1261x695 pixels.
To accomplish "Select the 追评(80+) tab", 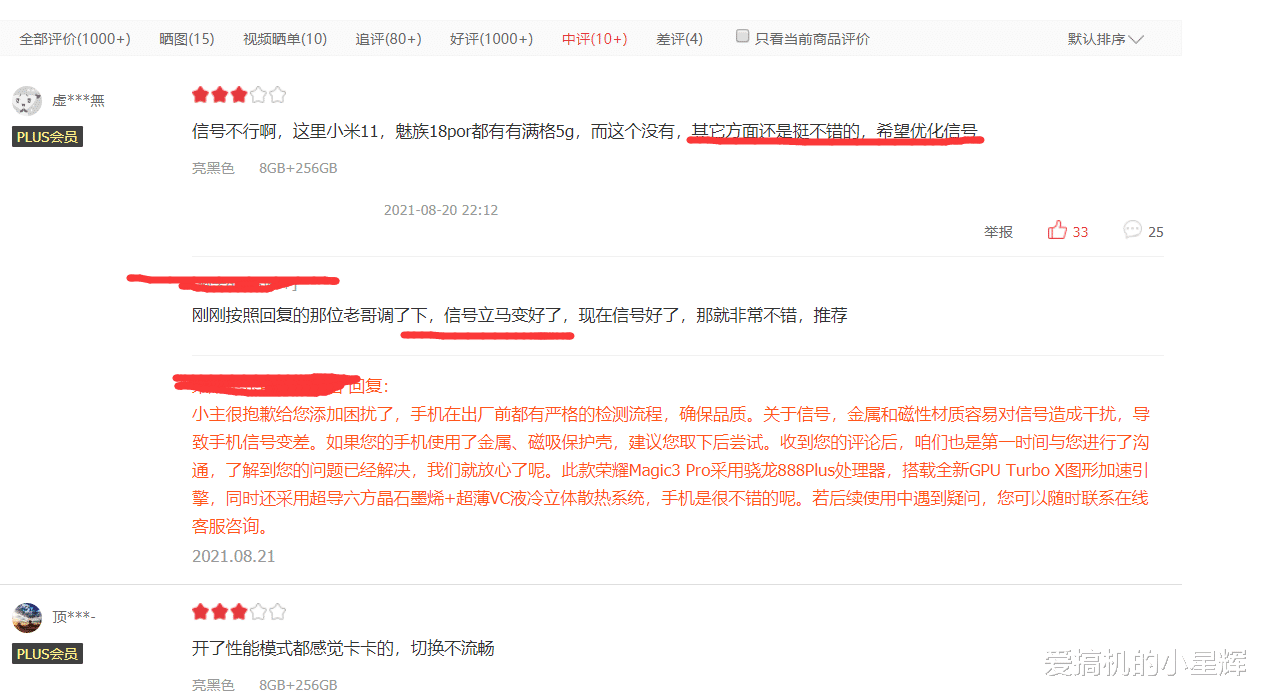I will pyautogui.click(x=388, y=37).
